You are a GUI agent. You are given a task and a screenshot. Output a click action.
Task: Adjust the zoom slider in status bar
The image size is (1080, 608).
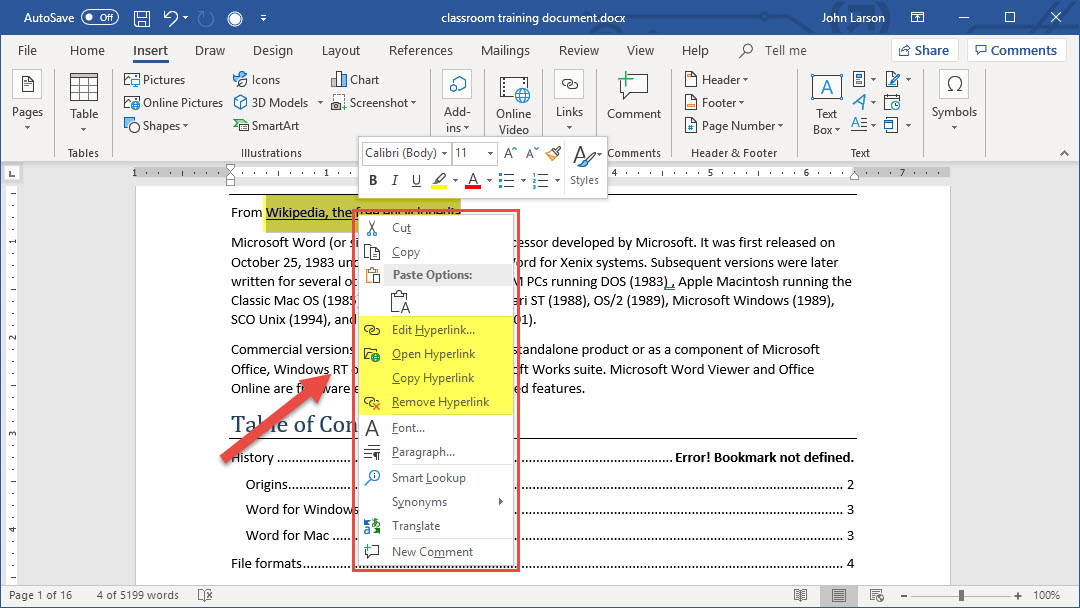click(960, 596)
